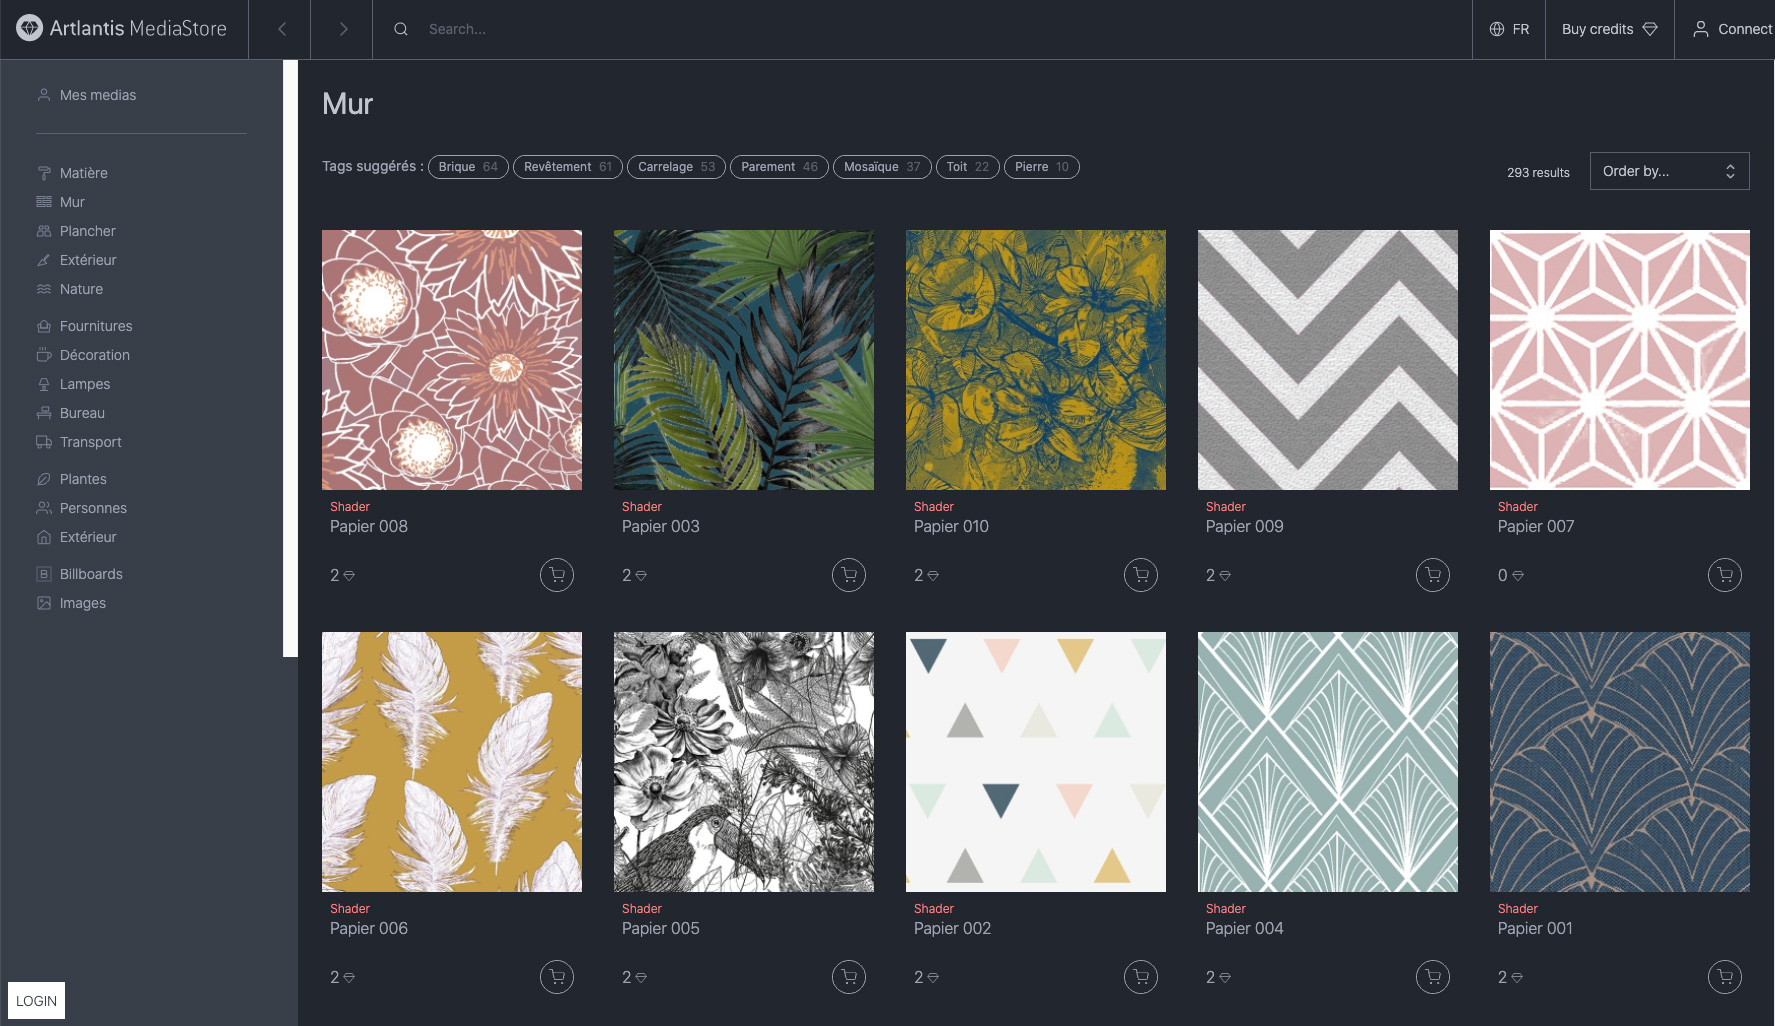1775x1026 pixels.
Task: Click cart icon for Papier 001
Action: click(1725, 977)
